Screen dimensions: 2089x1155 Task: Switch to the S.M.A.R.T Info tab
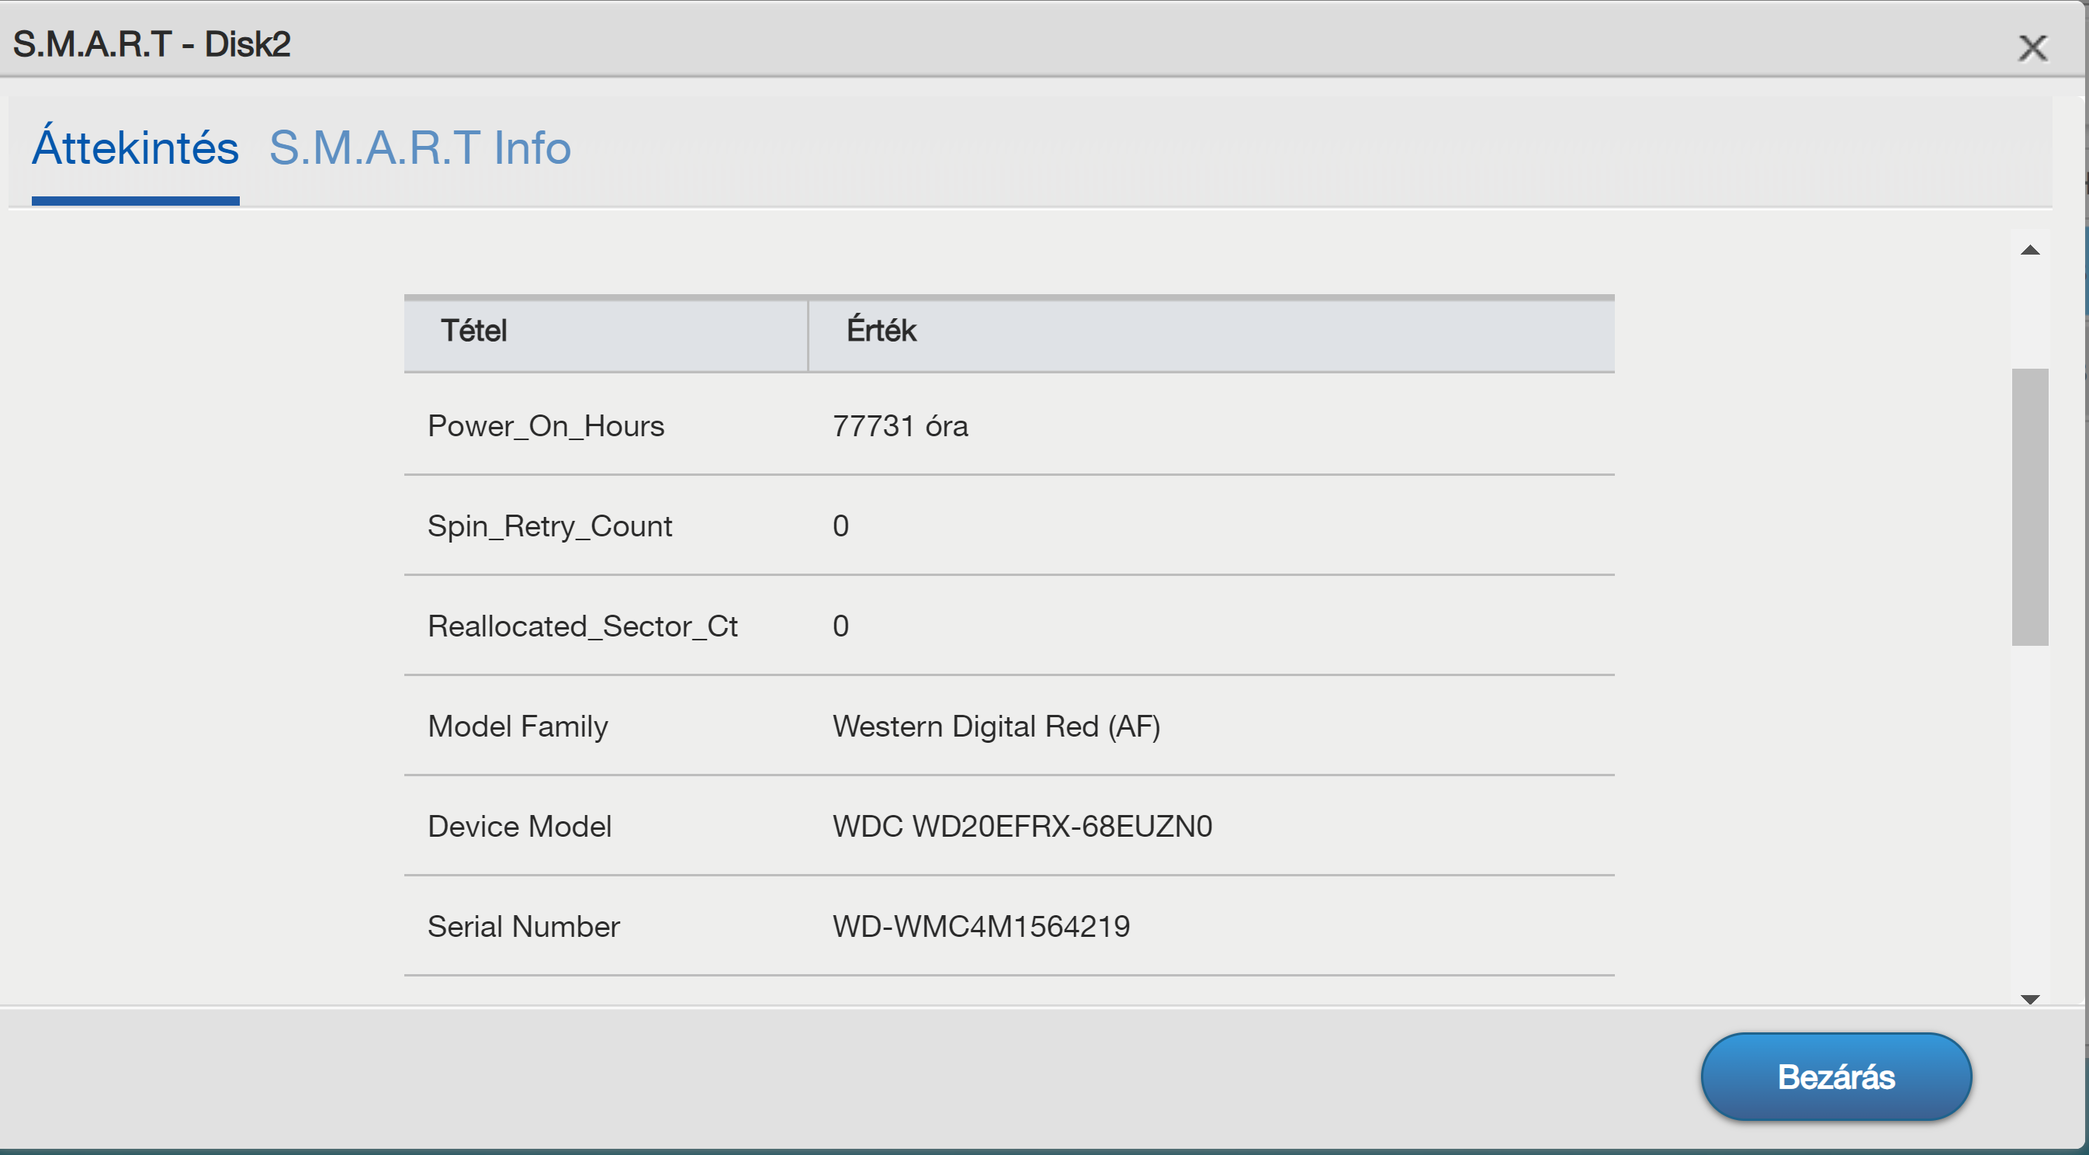[x=420, y=148]
